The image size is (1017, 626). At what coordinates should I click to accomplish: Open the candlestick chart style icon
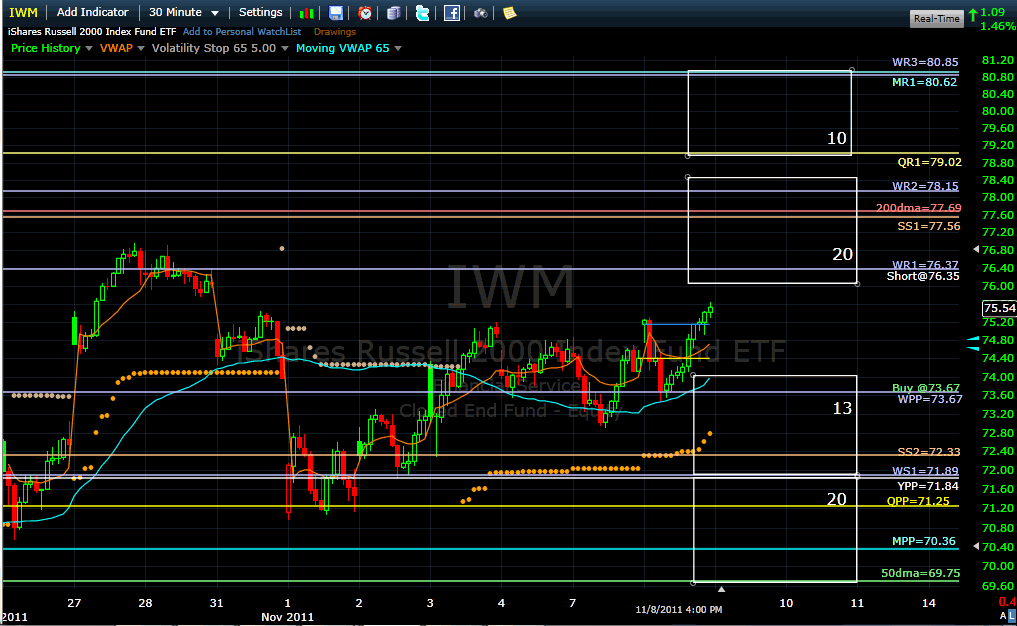[x=307, y=13]
